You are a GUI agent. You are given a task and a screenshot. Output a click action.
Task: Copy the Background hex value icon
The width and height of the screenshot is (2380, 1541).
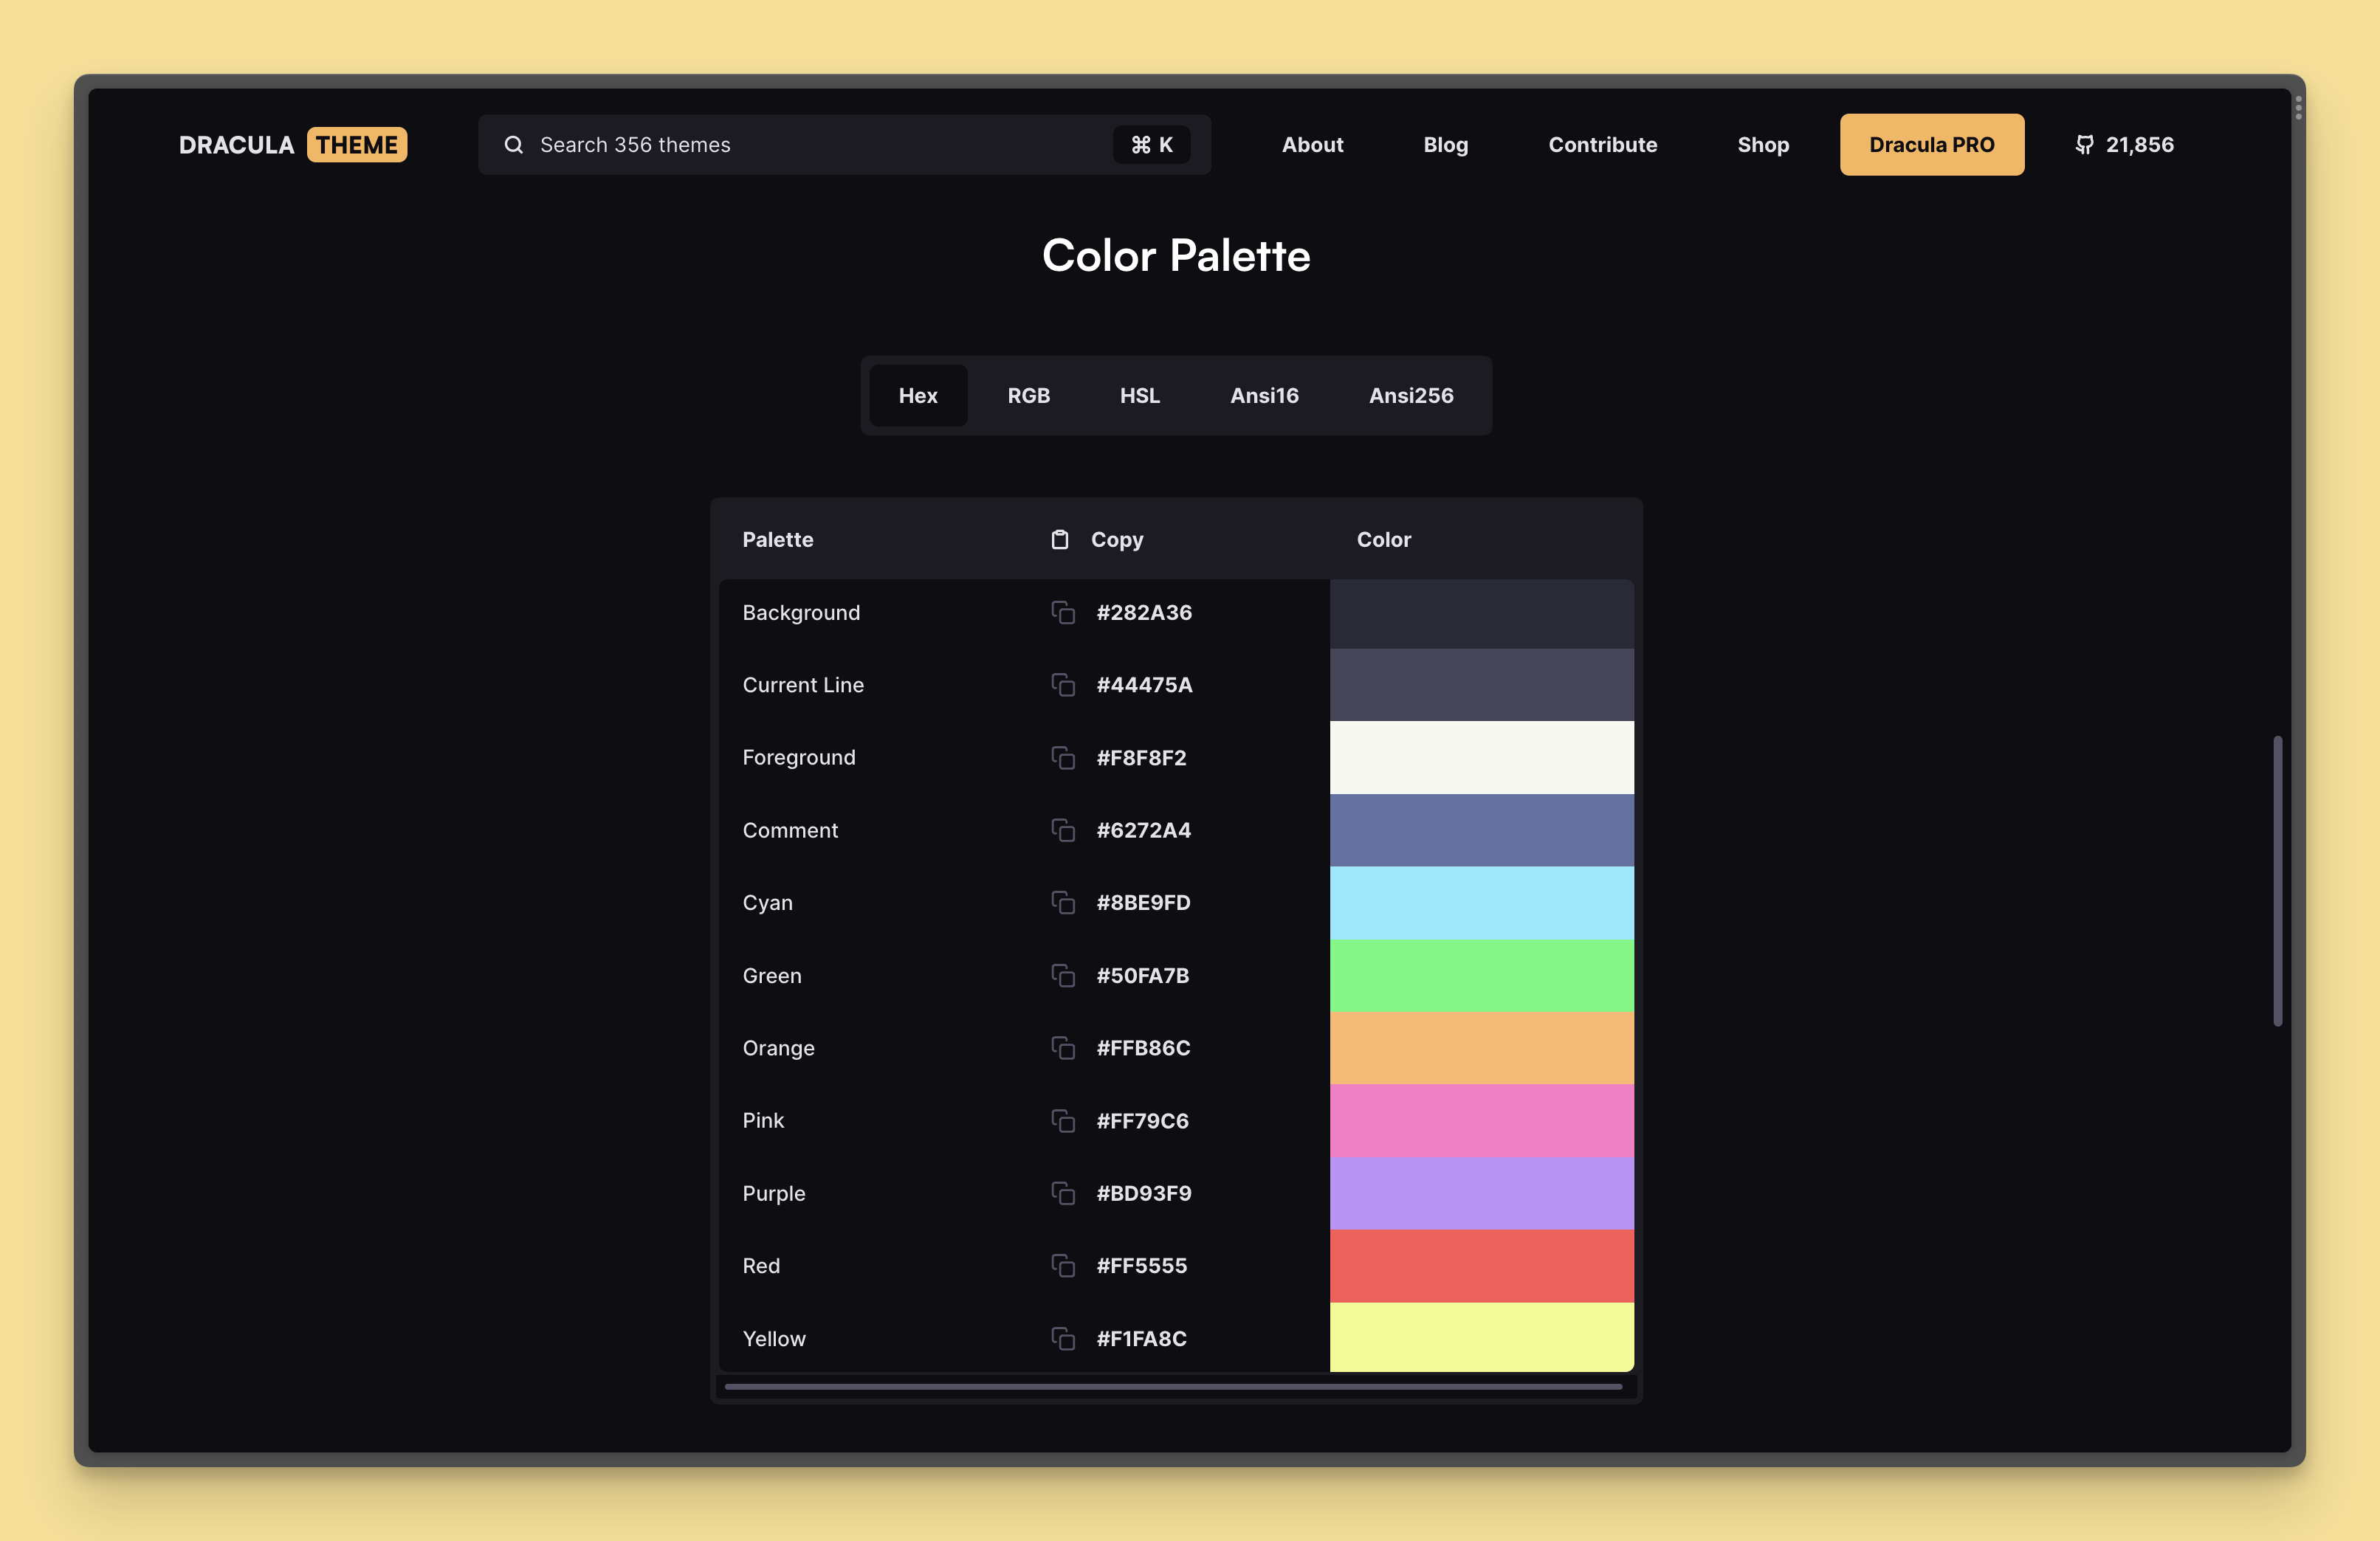click(x=1062, y=612)
